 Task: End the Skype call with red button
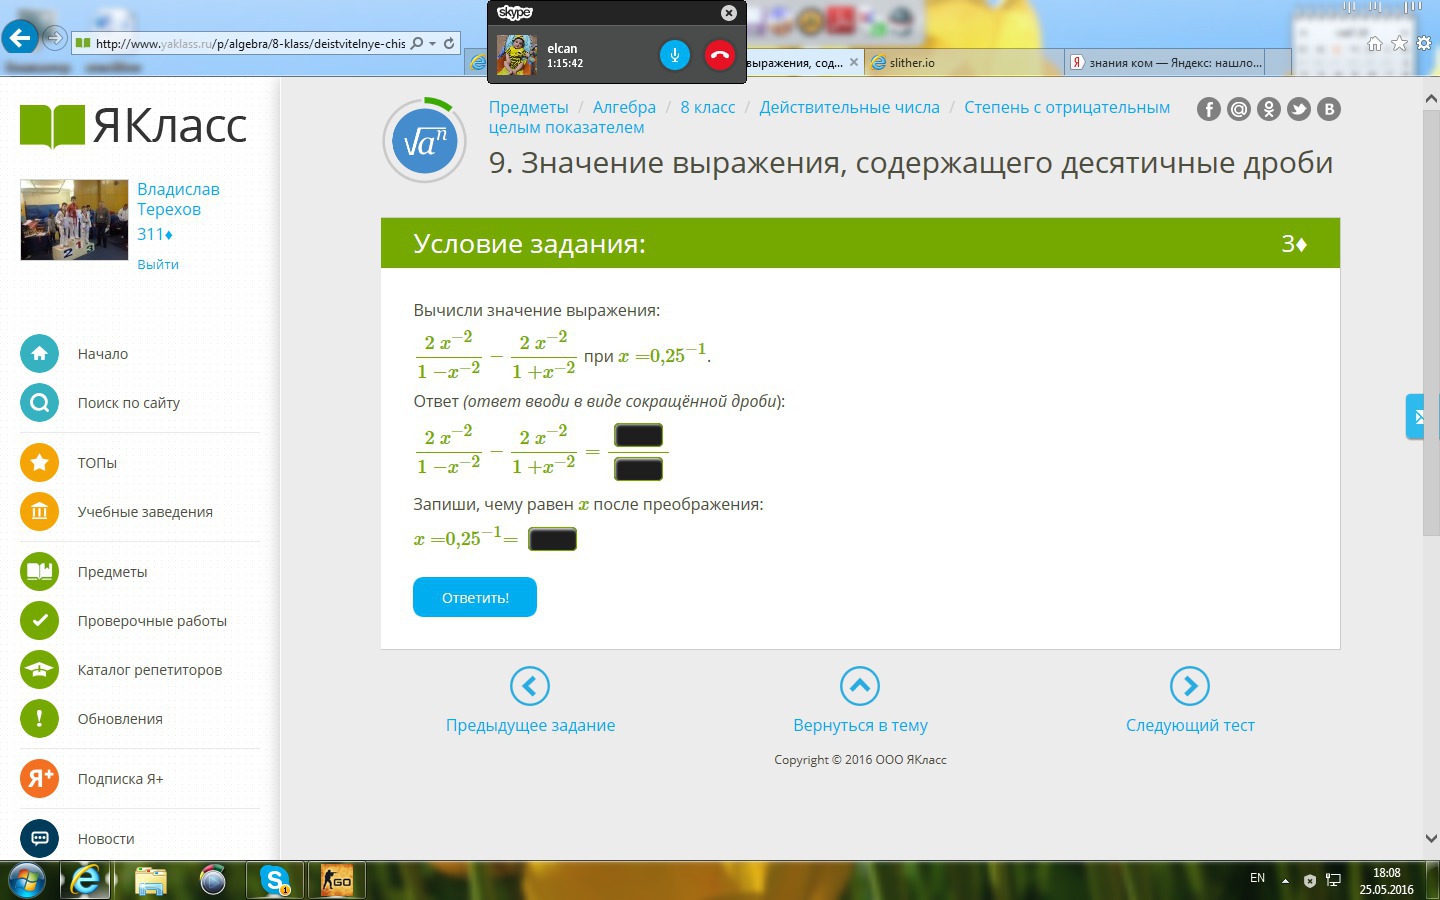tap(719, 55)
